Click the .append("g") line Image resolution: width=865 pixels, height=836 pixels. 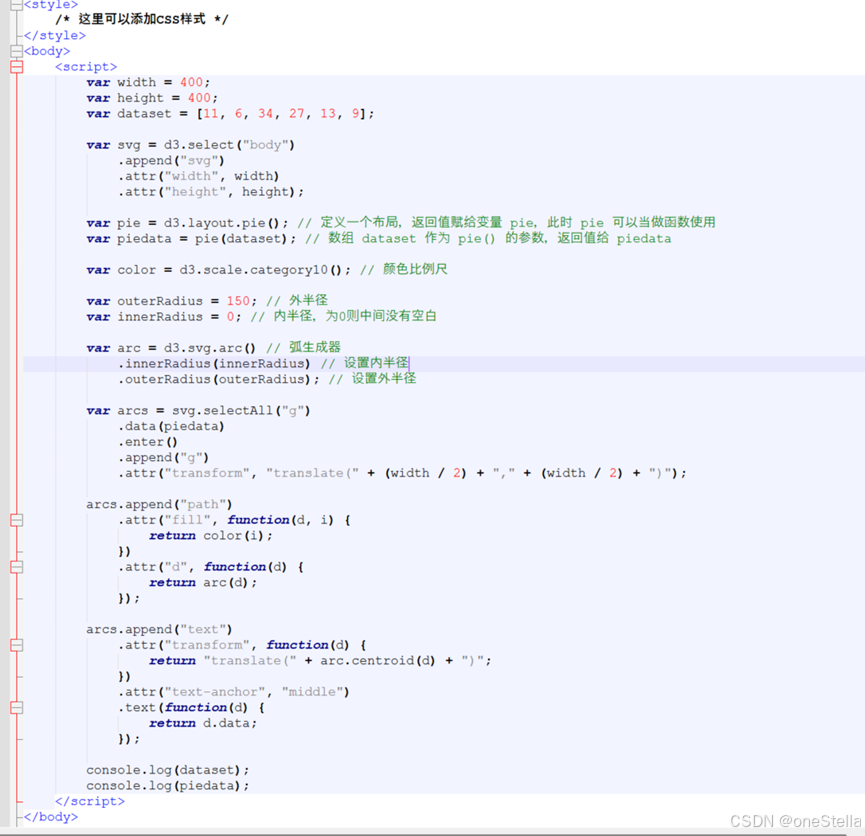(x=163, y=458)
